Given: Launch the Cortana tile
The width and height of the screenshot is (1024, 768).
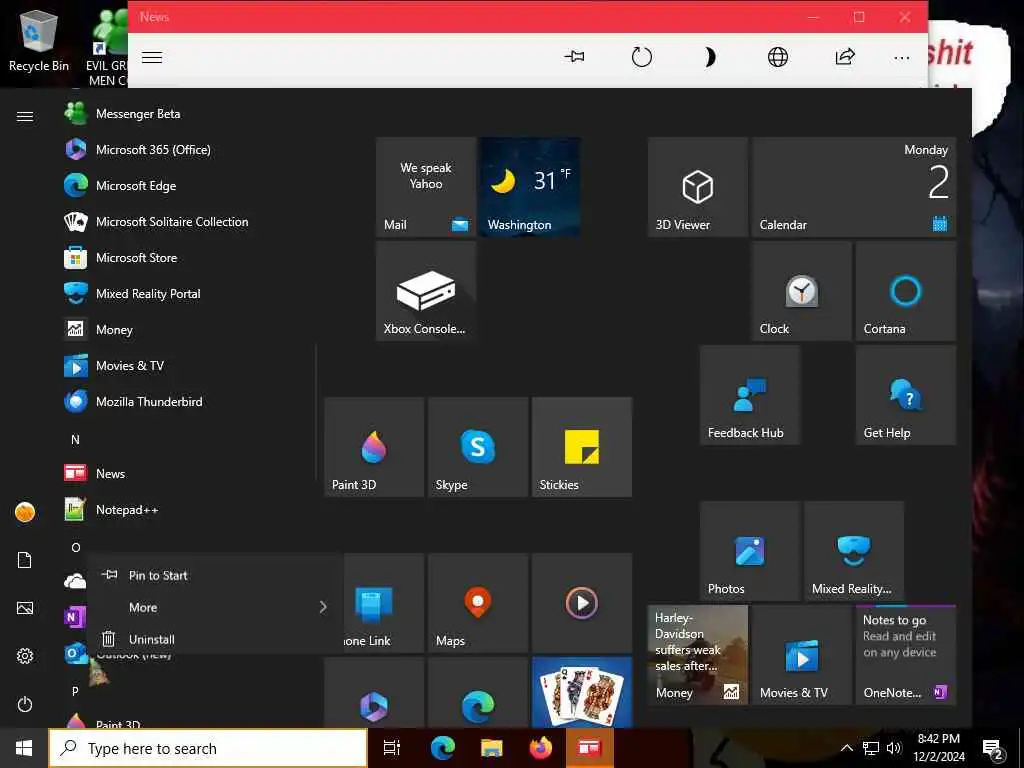Looking at the screenshot, I should click(906, 291).
